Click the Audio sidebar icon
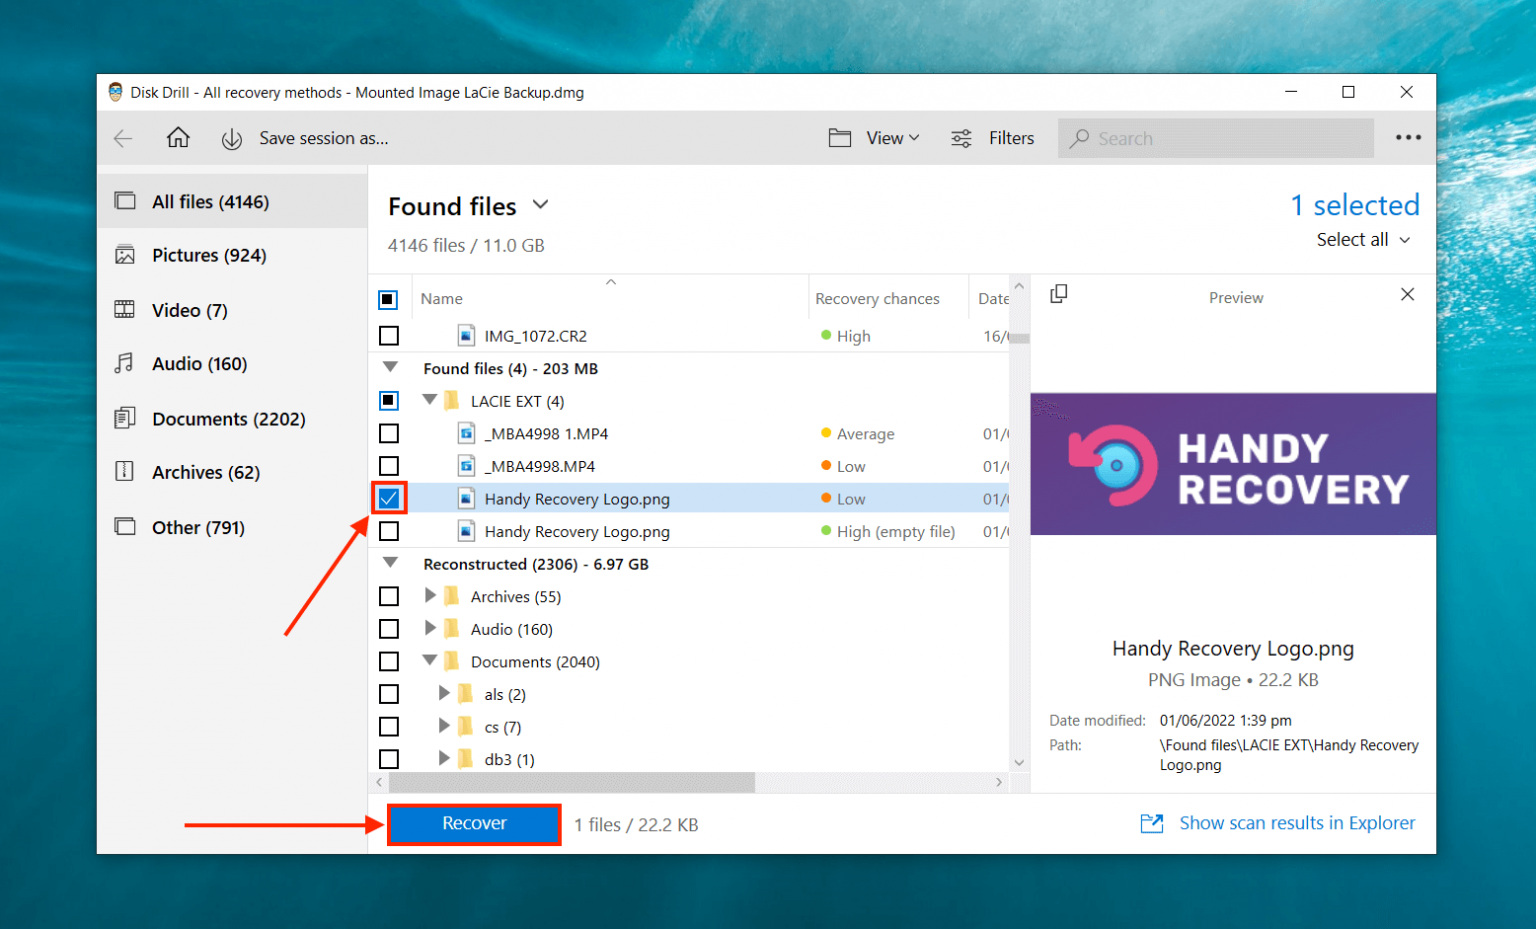Image resolution: width=1536 pixels, height=929 pixels. (125, 363)
